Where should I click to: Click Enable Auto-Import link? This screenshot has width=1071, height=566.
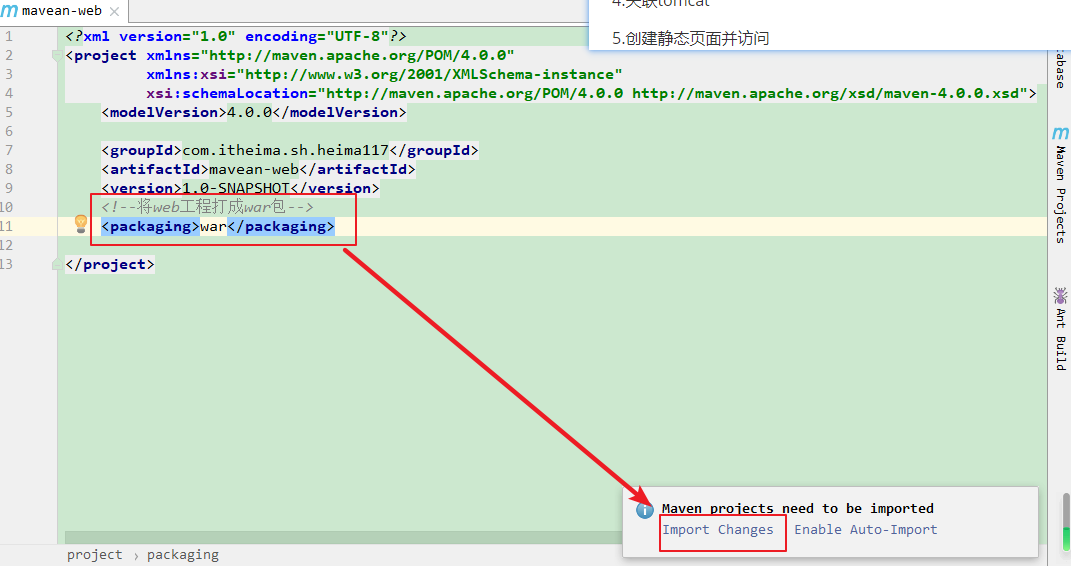click(x=865, y=529)
